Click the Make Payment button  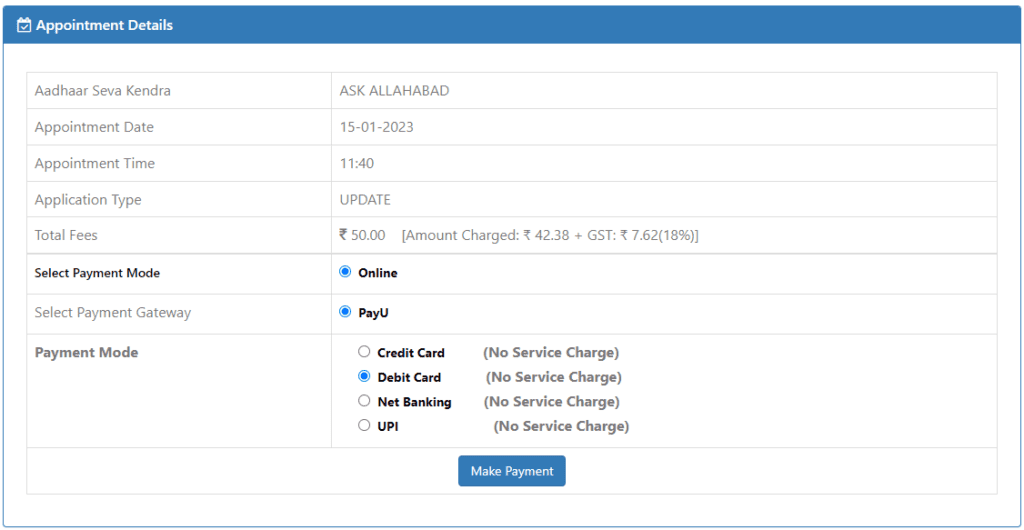point(512,471)
